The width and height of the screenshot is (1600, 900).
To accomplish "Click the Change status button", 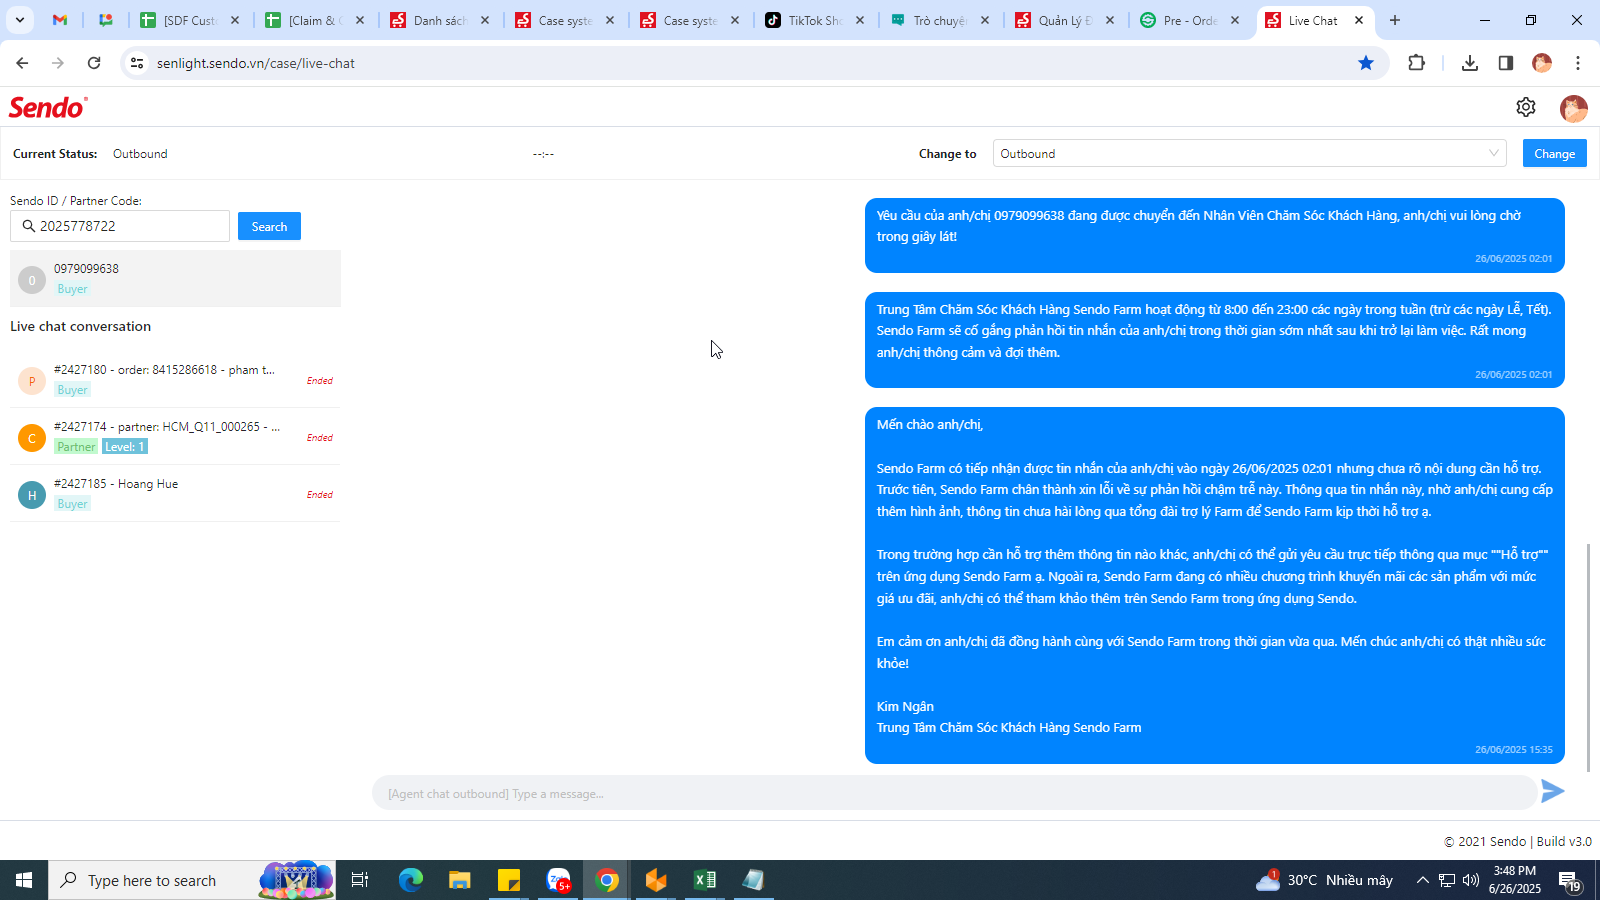I will point(1554,153).
